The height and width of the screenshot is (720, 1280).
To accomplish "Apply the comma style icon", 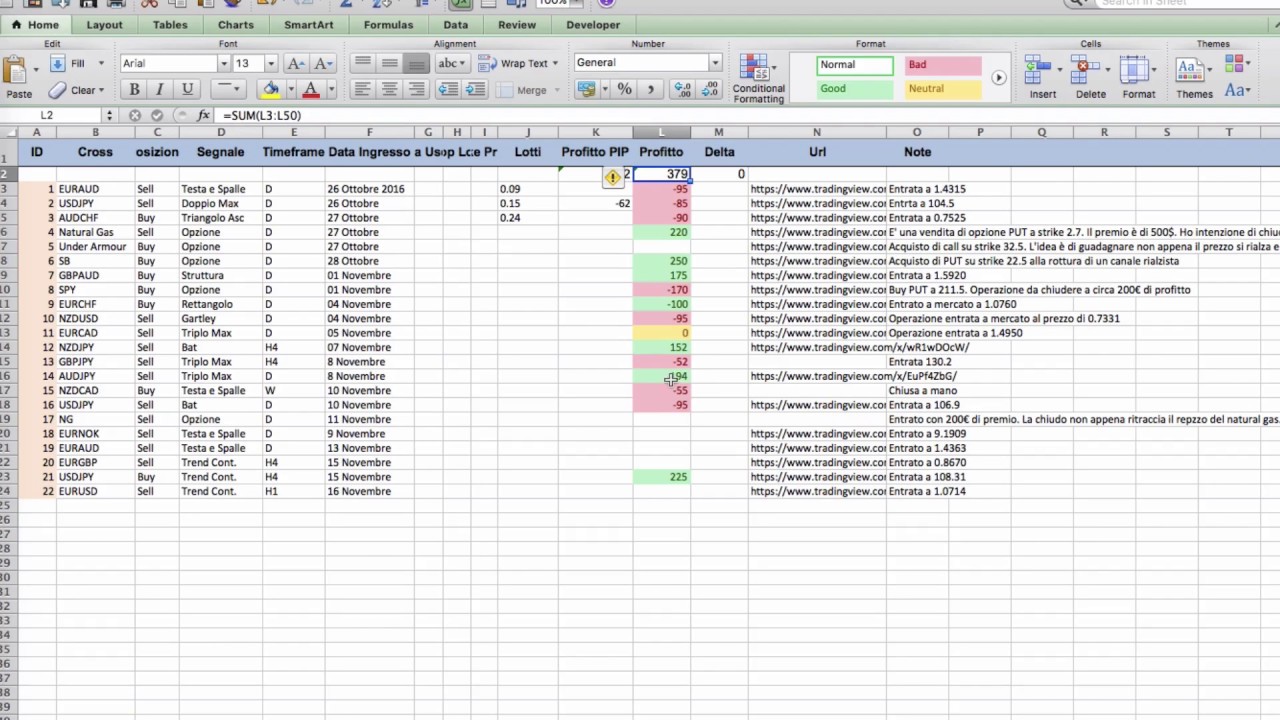I will point(651,89).
